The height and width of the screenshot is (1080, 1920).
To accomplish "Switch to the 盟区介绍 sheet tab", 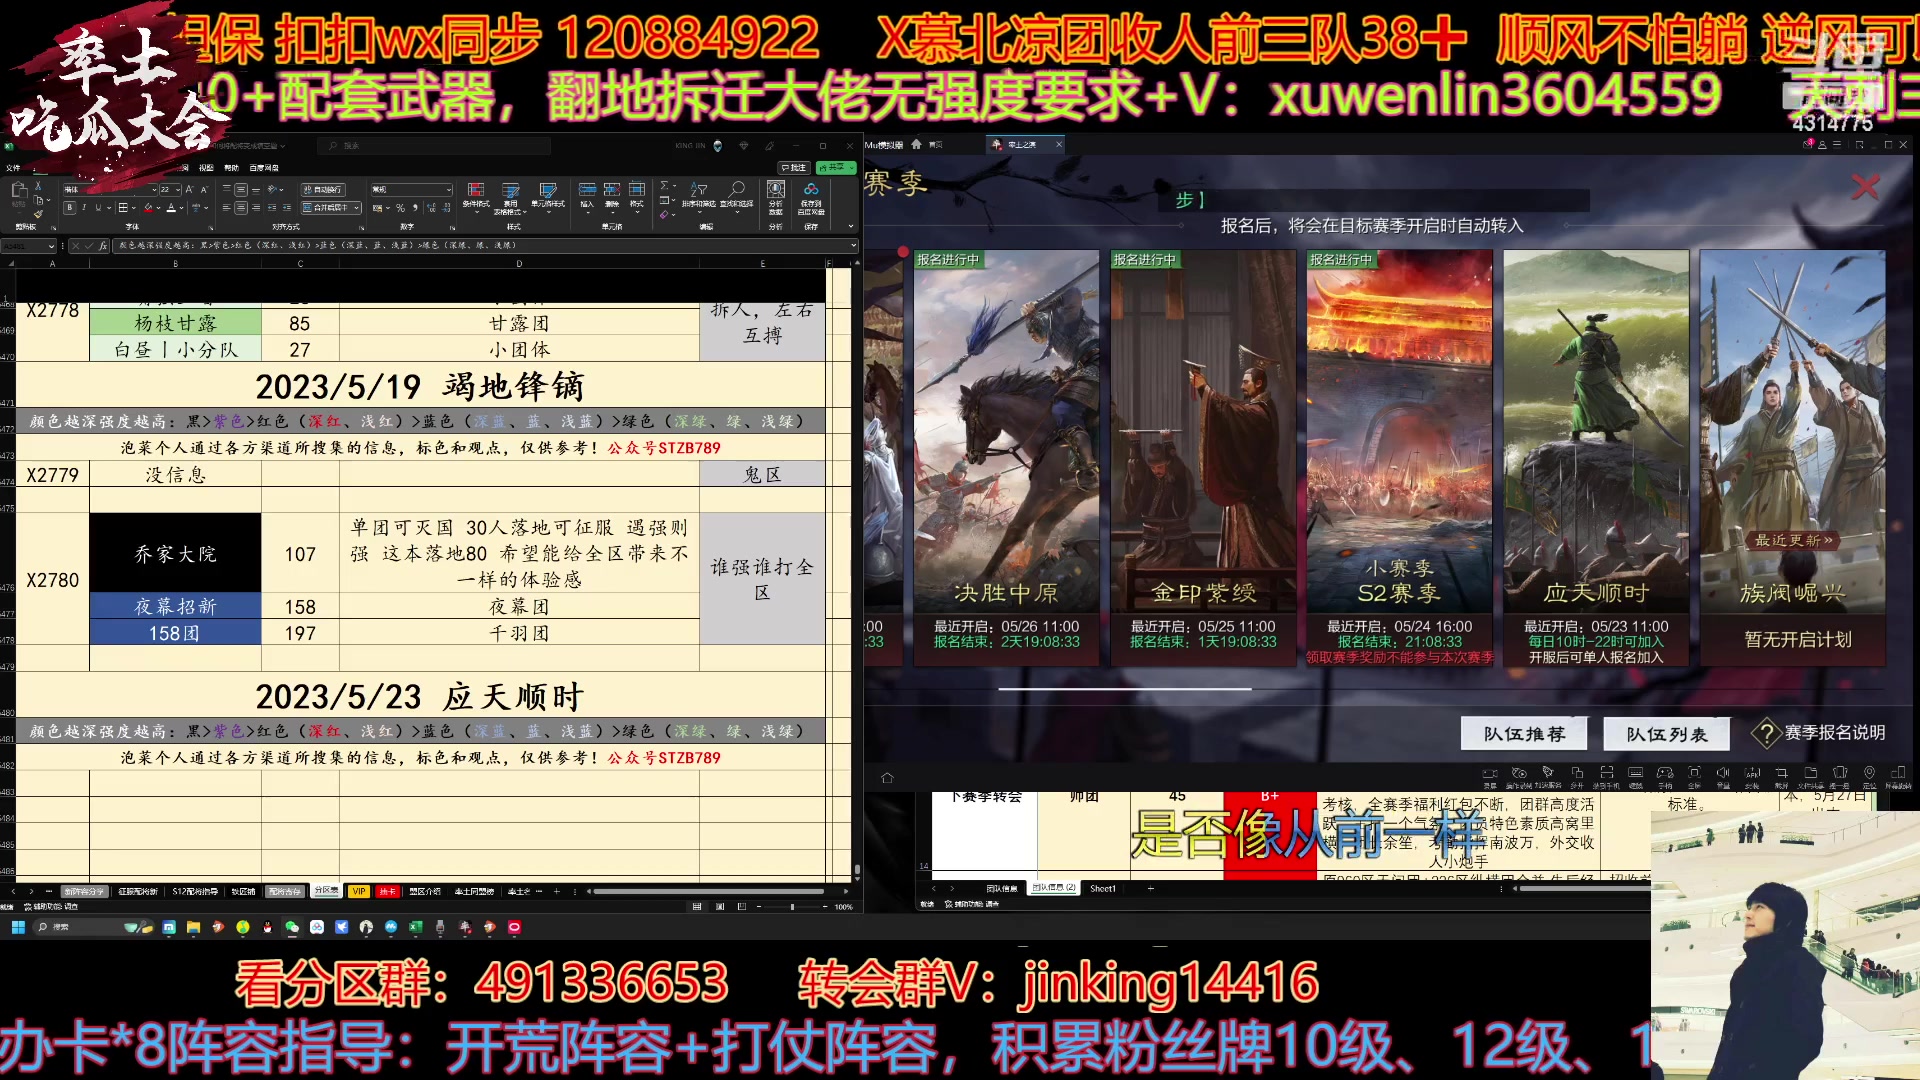I will (425, 891).
